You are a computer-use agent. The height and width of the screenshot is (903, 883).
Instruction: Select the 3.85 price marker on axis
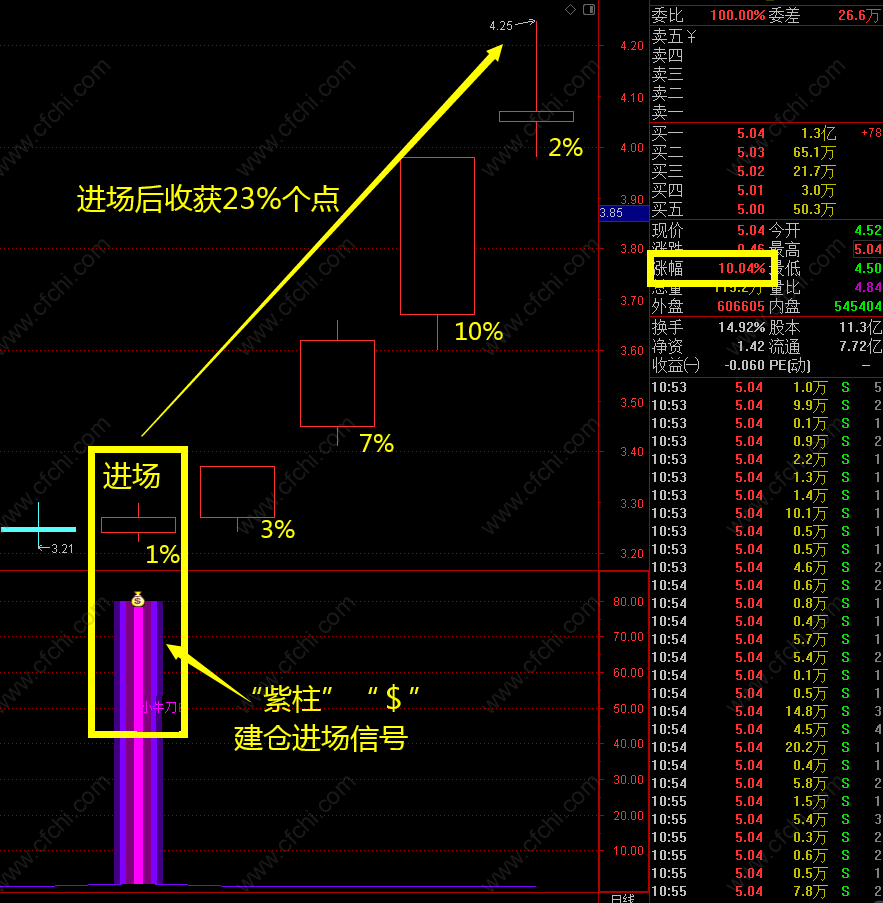click(x=624, y=213)
